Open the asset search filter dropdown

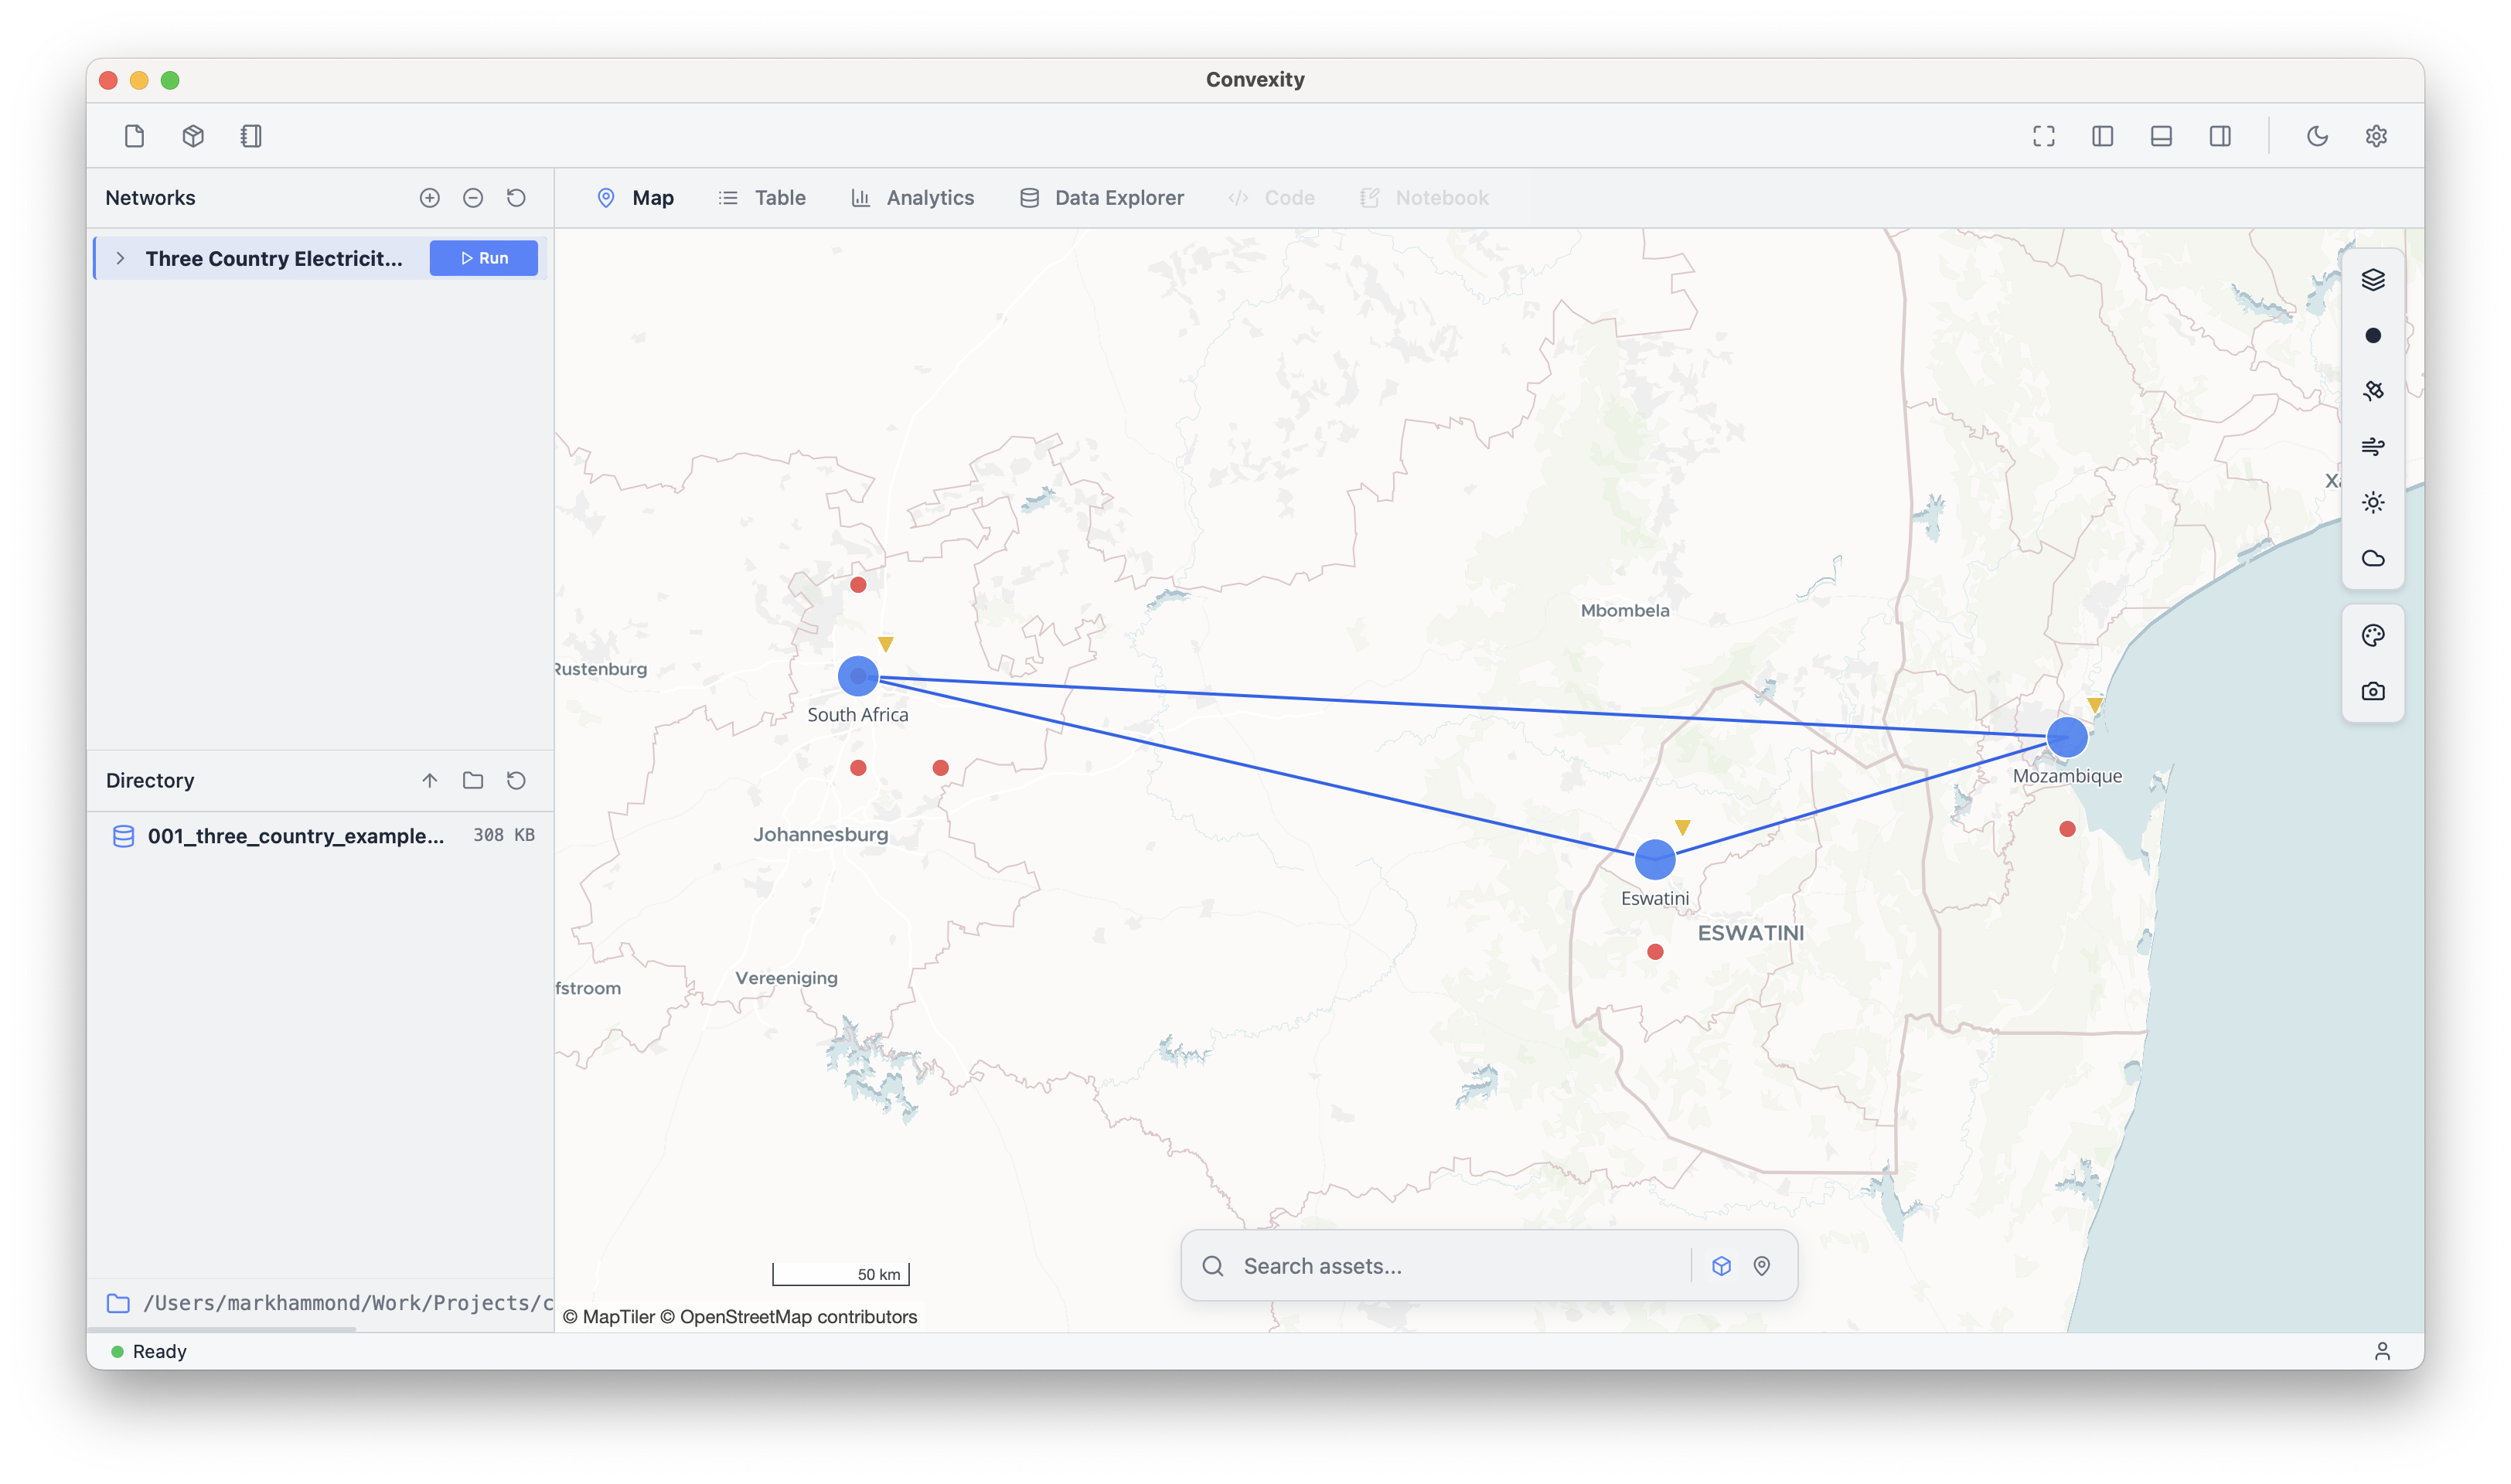coord(1722,1265)
